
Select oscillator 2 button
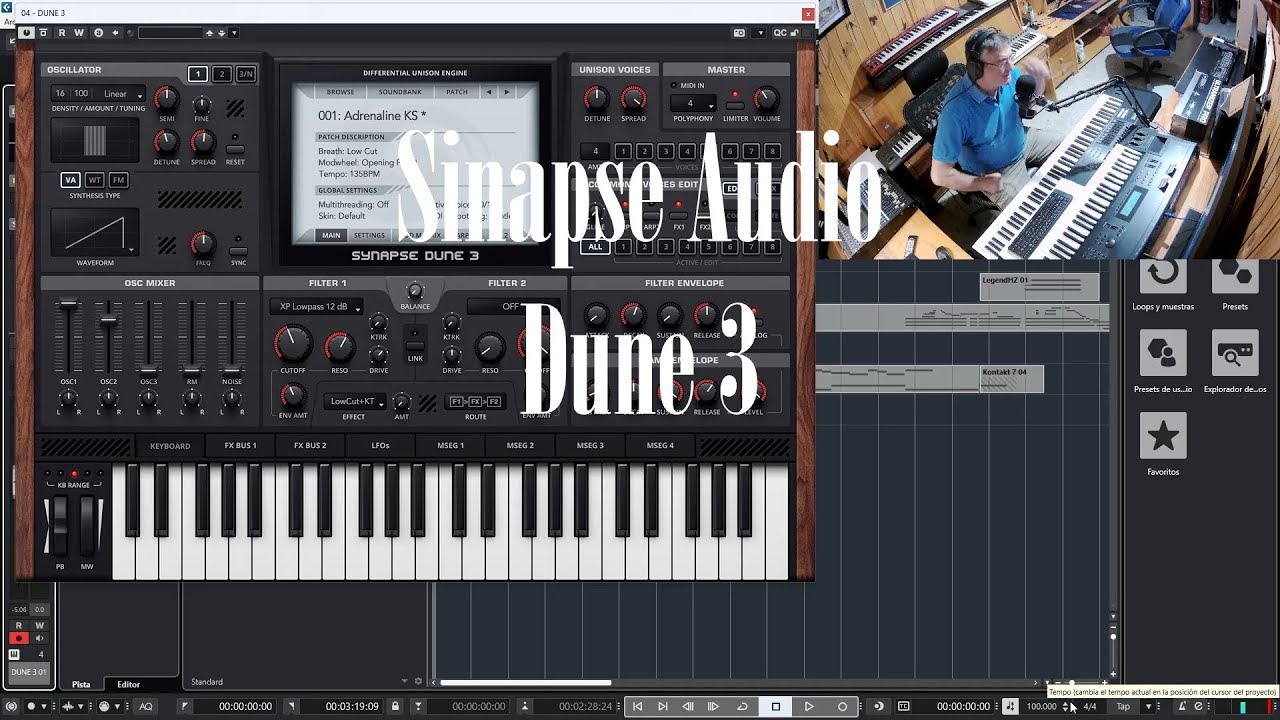click(221, 74)
